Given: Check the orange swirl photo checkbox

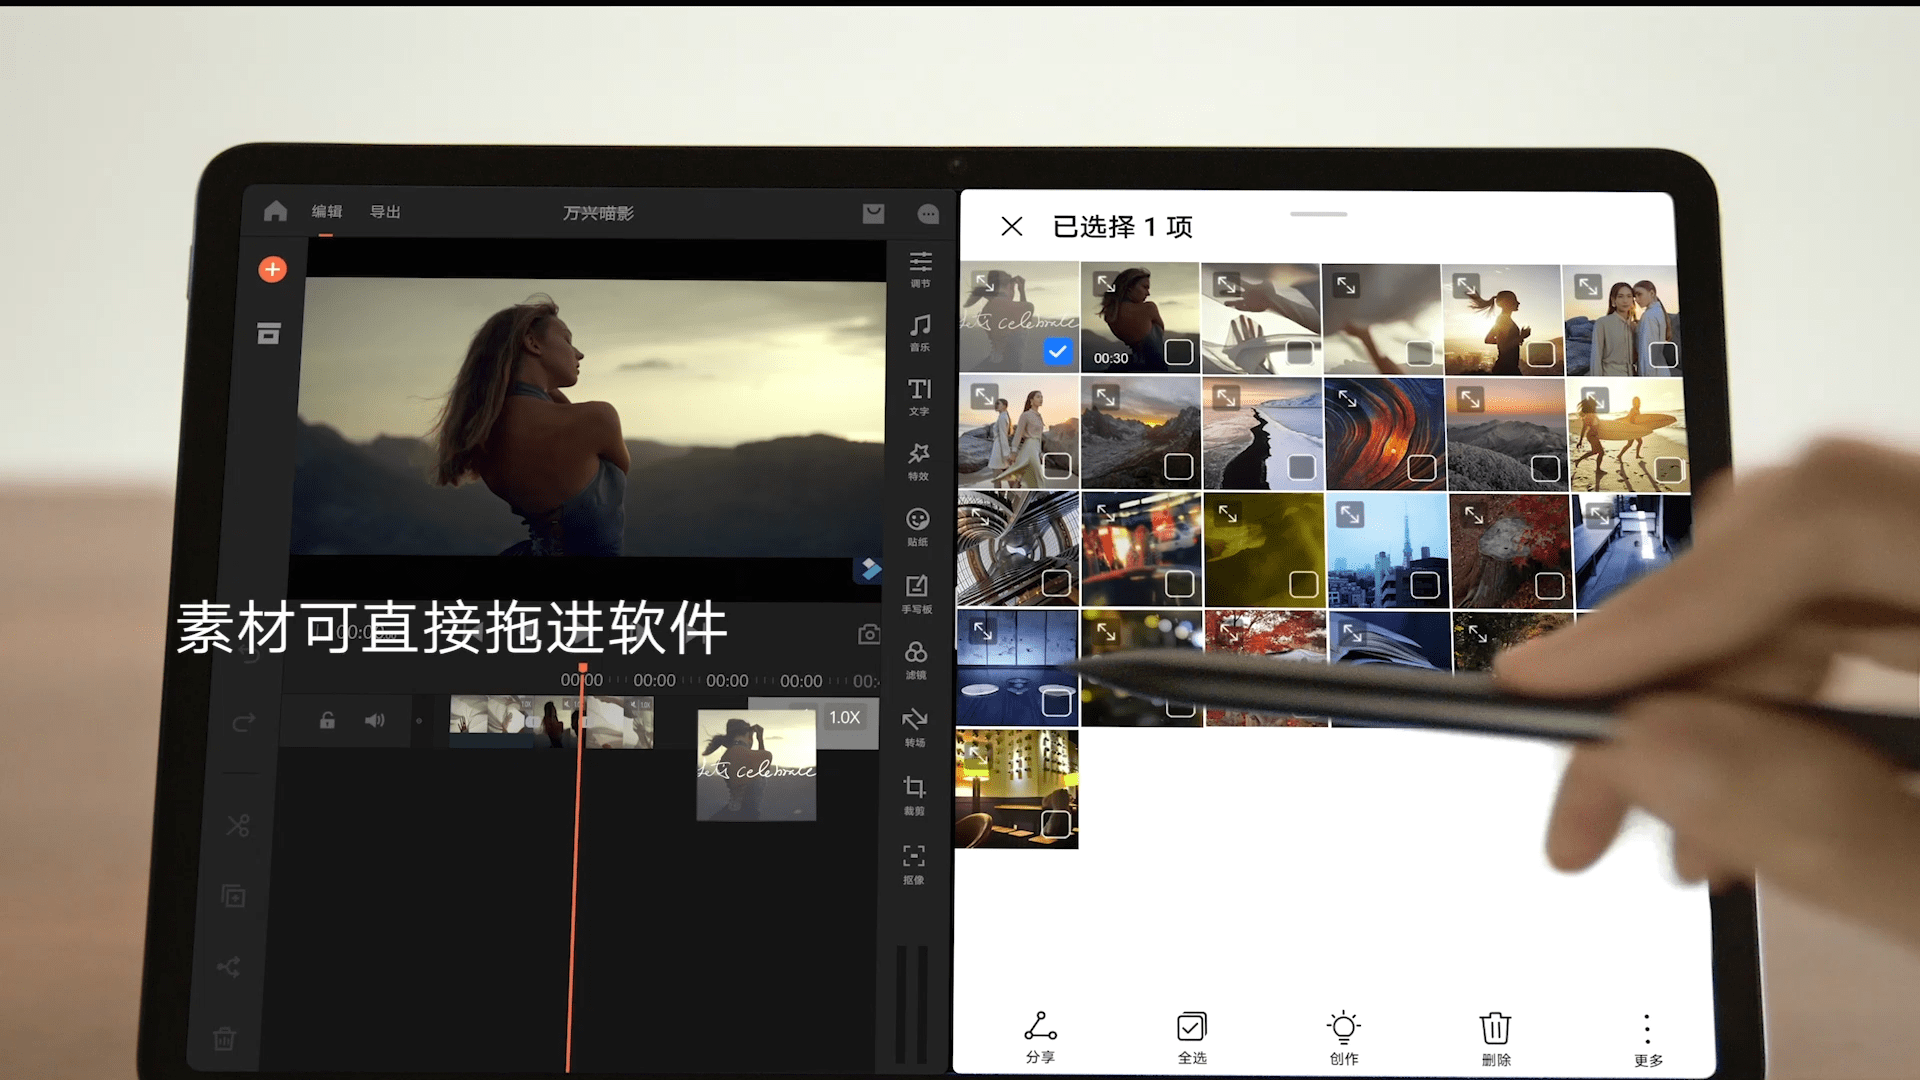Looking at the screenshot, I should coord(1422,467).
